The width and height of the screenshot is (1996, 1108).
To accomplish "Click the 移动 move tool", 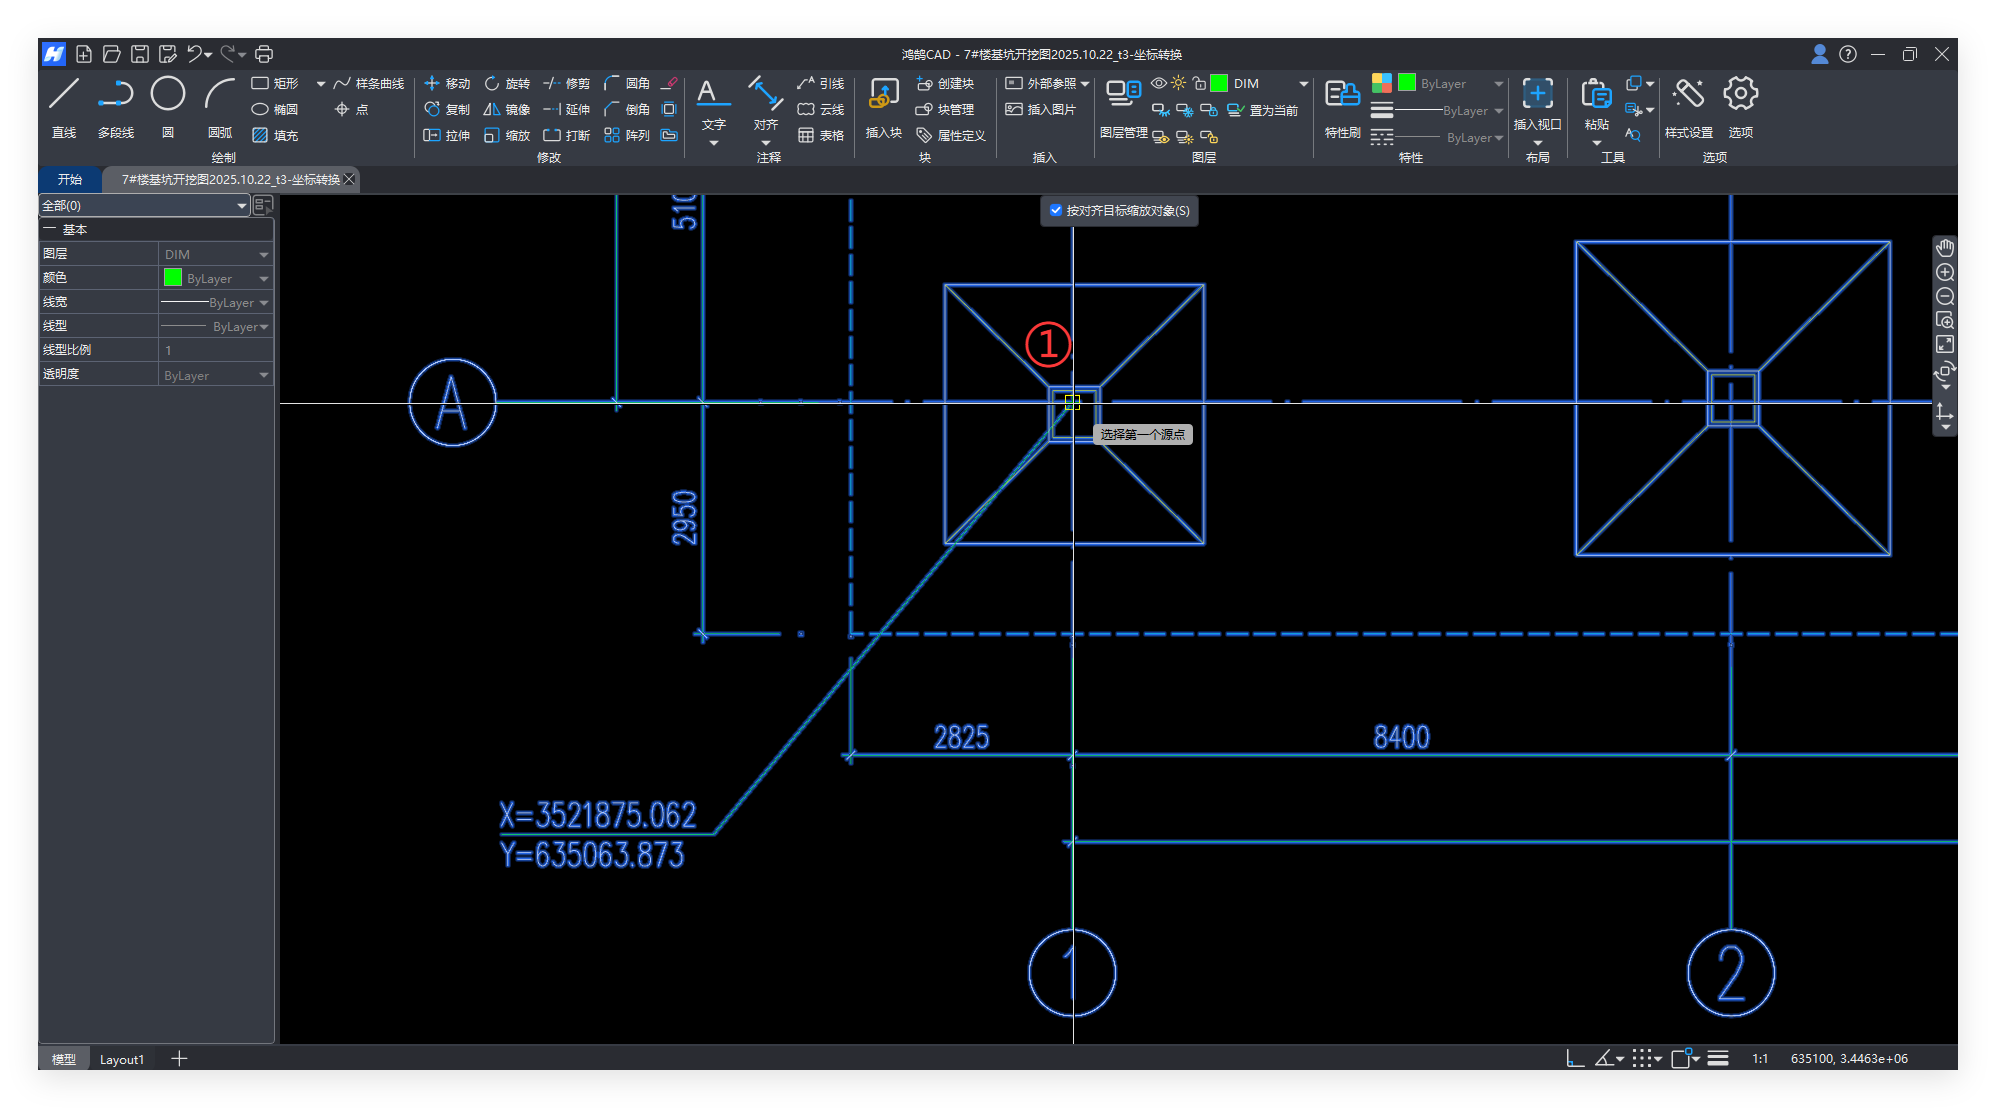I will (447, 83).
